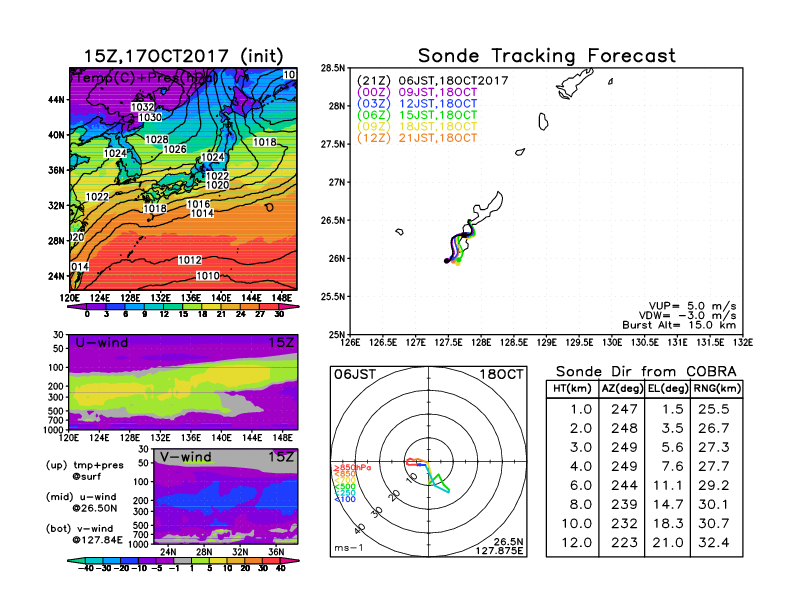Click the '1016' isobar label
Viewport: 792px width, 612px height.
[199, 204]
